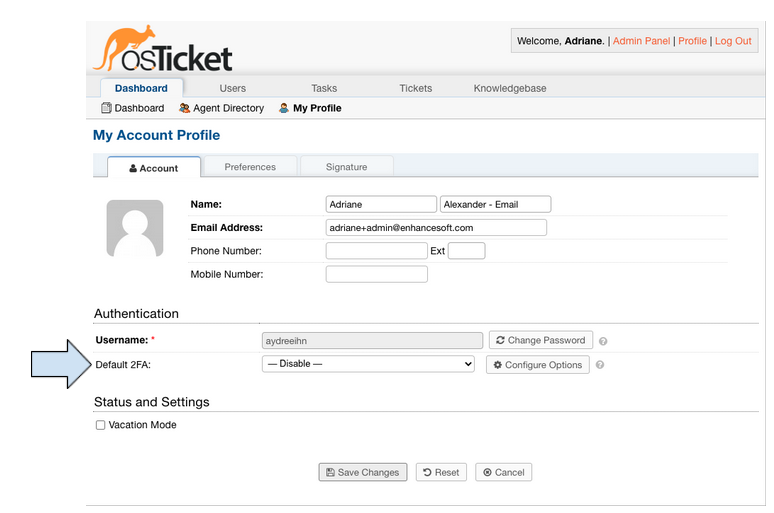Click help icon beside Change Password
Screen dimensions: 774x513
click(x=602, y=341)
